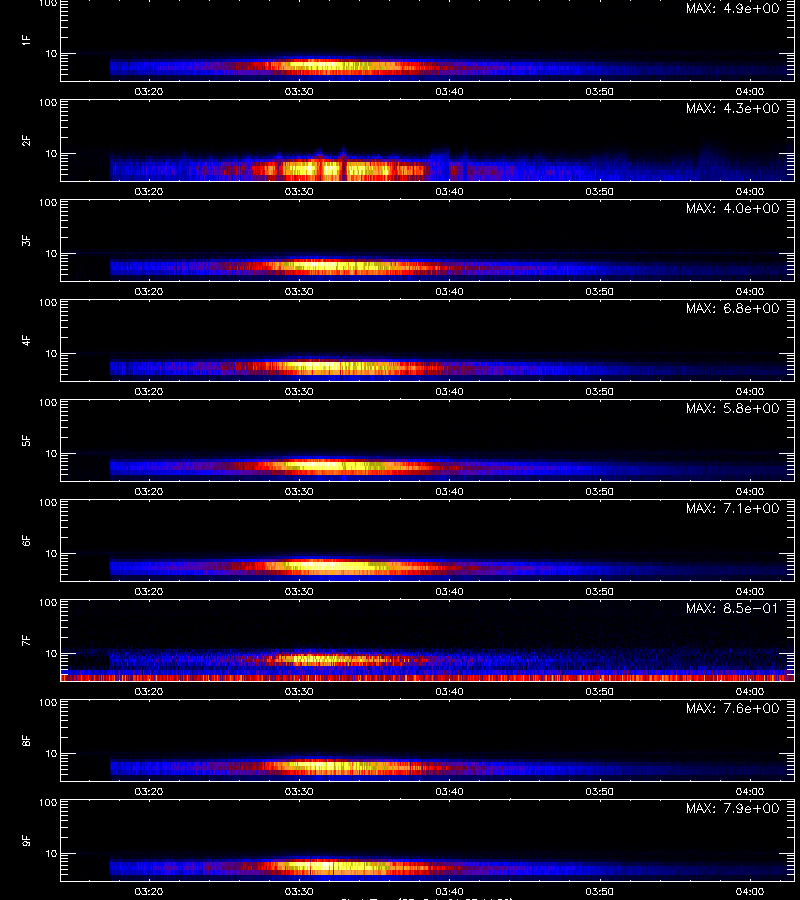Select the 03:20 tick label under panel 9F
This screenshot has width=800, height=900.
pyautogui.click(x=149, y=891)
